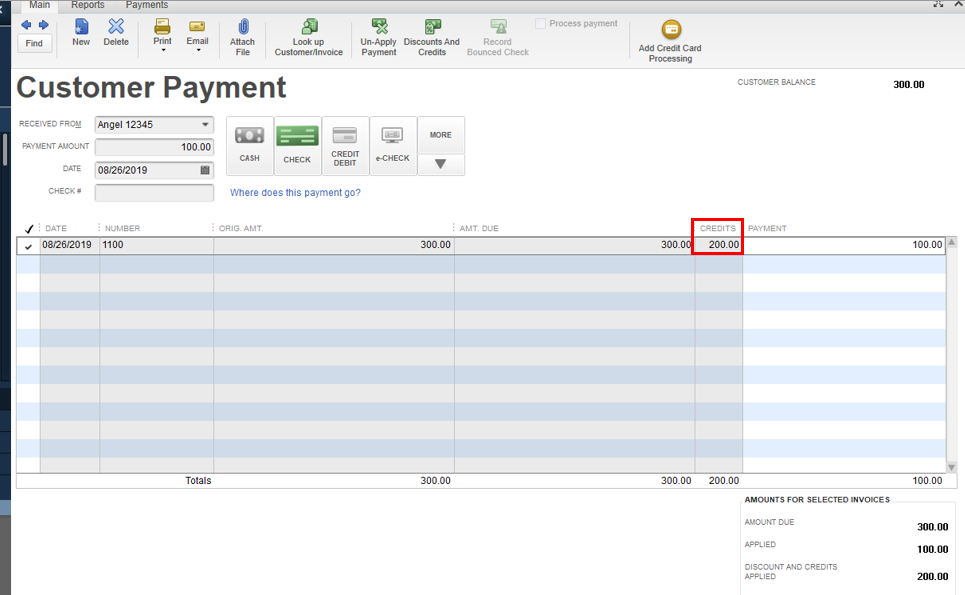This screenshot has height=595, width=965.
Task: Open the Print dropdown arrow
Action: [x=163, y=50]
